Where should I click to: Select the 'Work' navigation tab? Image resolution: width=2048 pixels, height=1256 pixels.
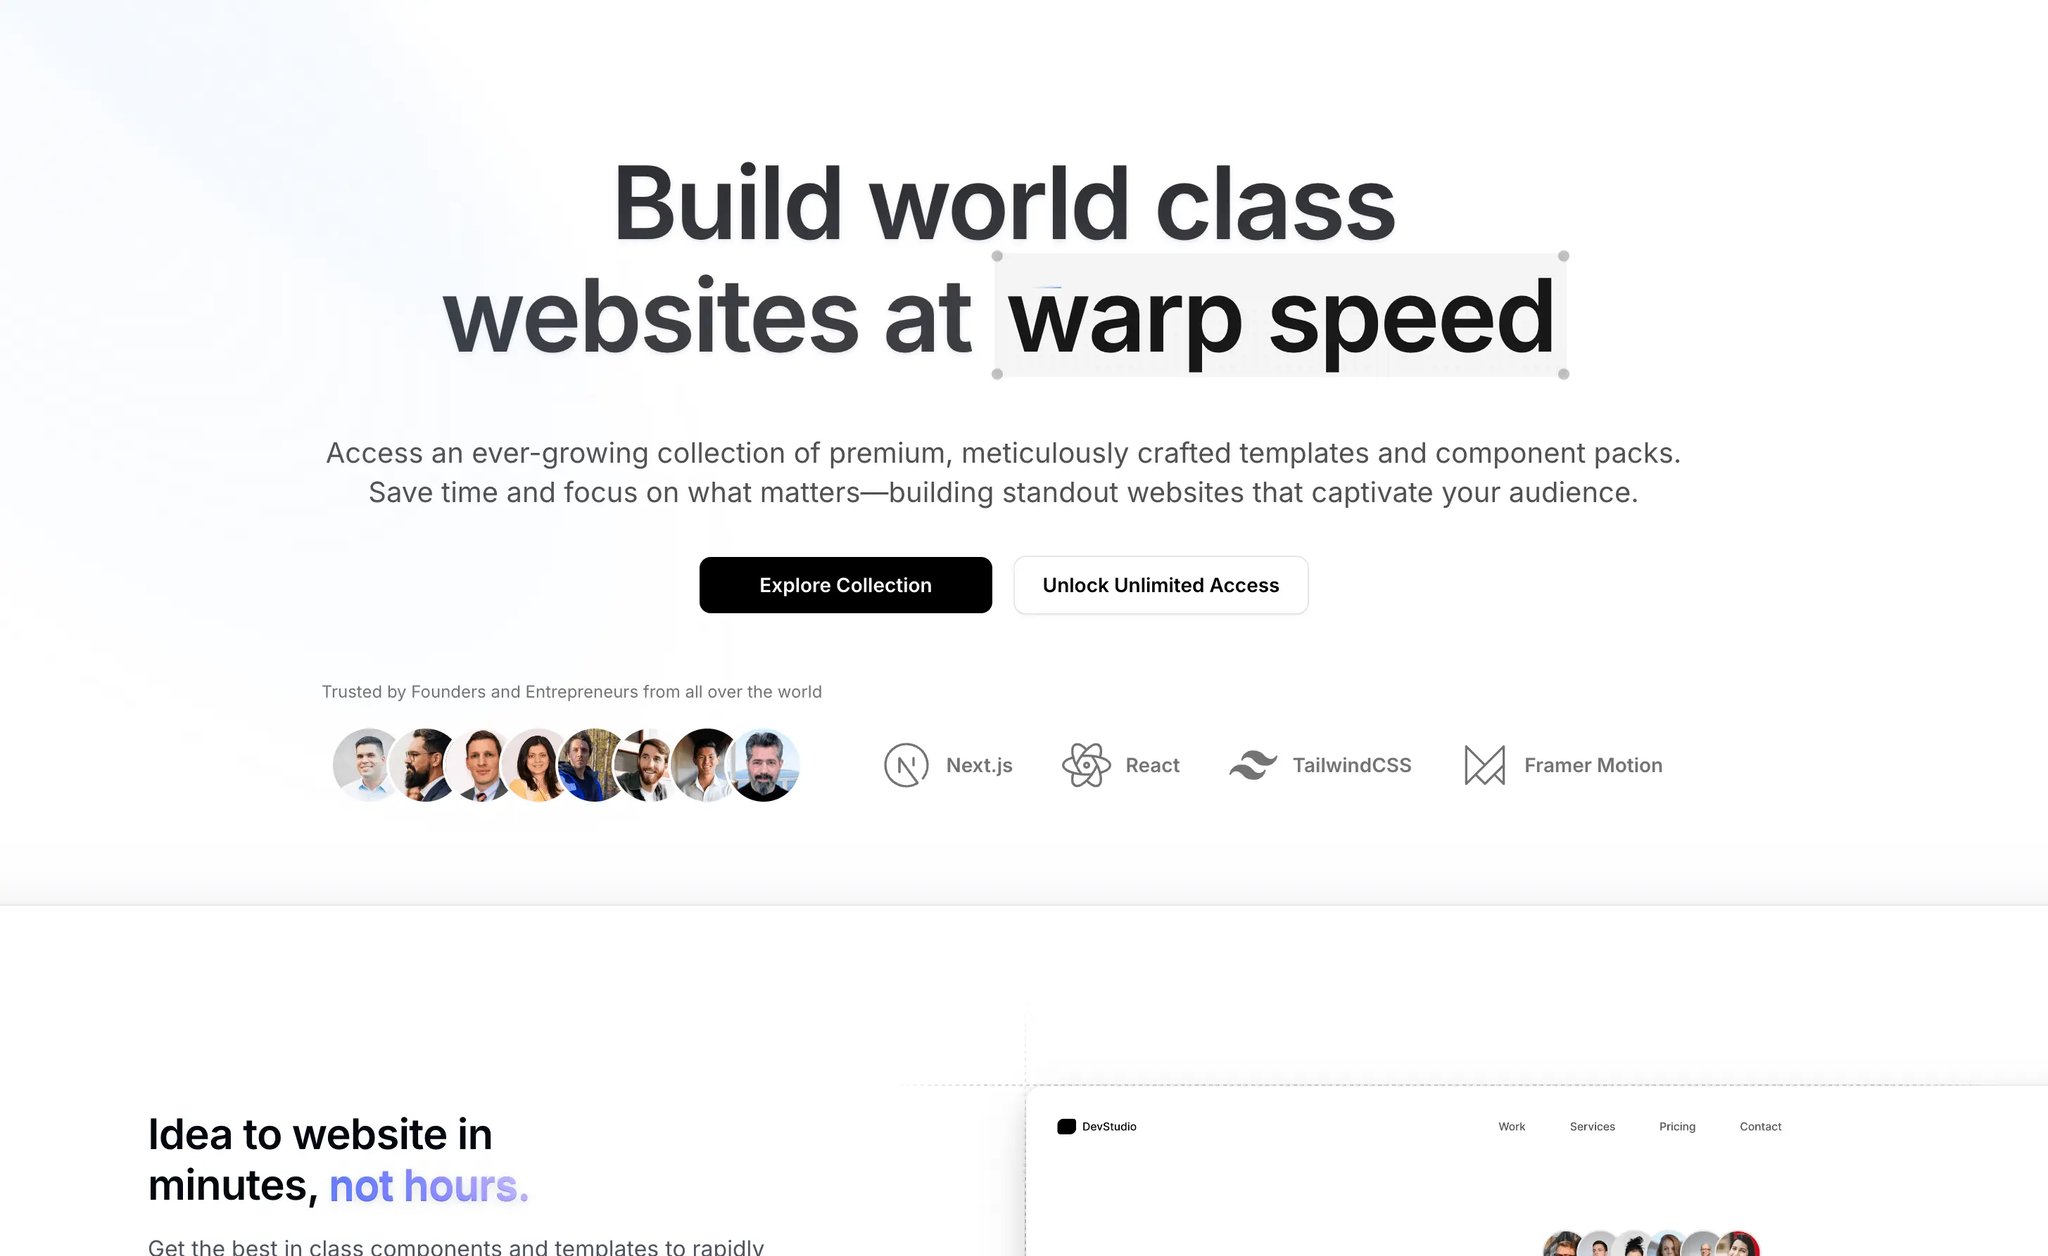click(1513, 1124)
